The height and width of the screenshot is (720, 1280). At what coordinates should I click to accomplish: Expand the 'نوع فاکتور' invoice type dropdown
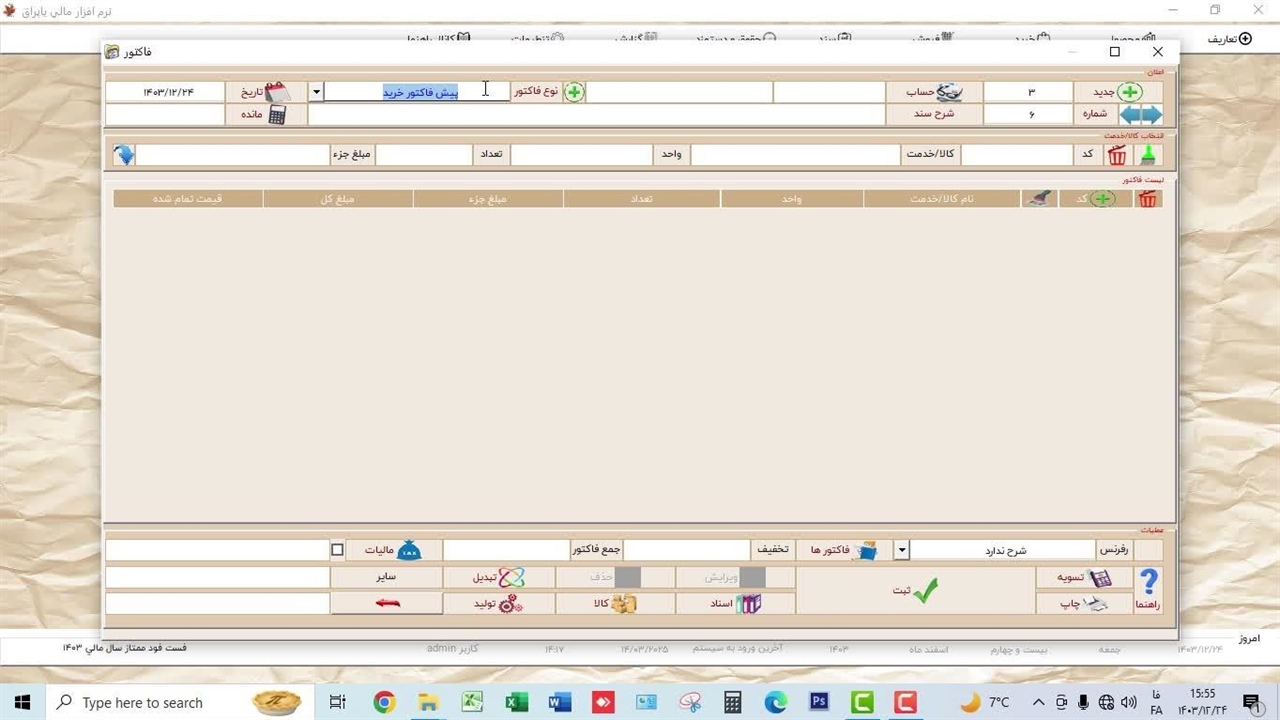(x=316, y=92)
